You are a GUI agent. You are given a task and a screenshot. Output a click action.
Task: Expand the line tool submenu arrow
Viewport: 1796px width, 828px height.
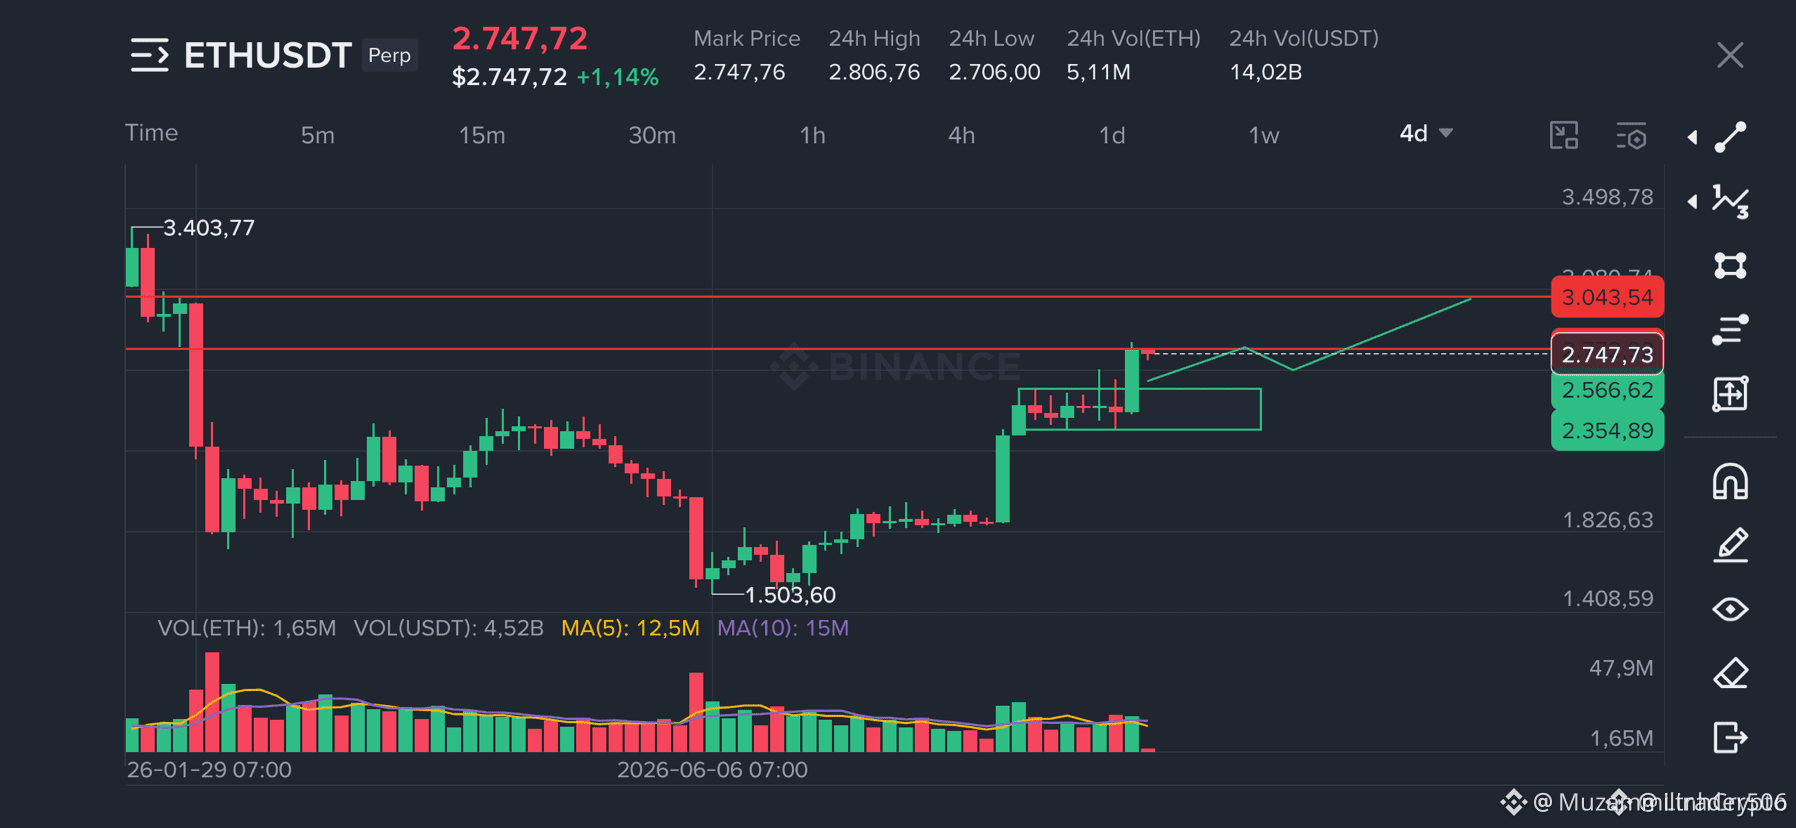(x=1692, y=137)
